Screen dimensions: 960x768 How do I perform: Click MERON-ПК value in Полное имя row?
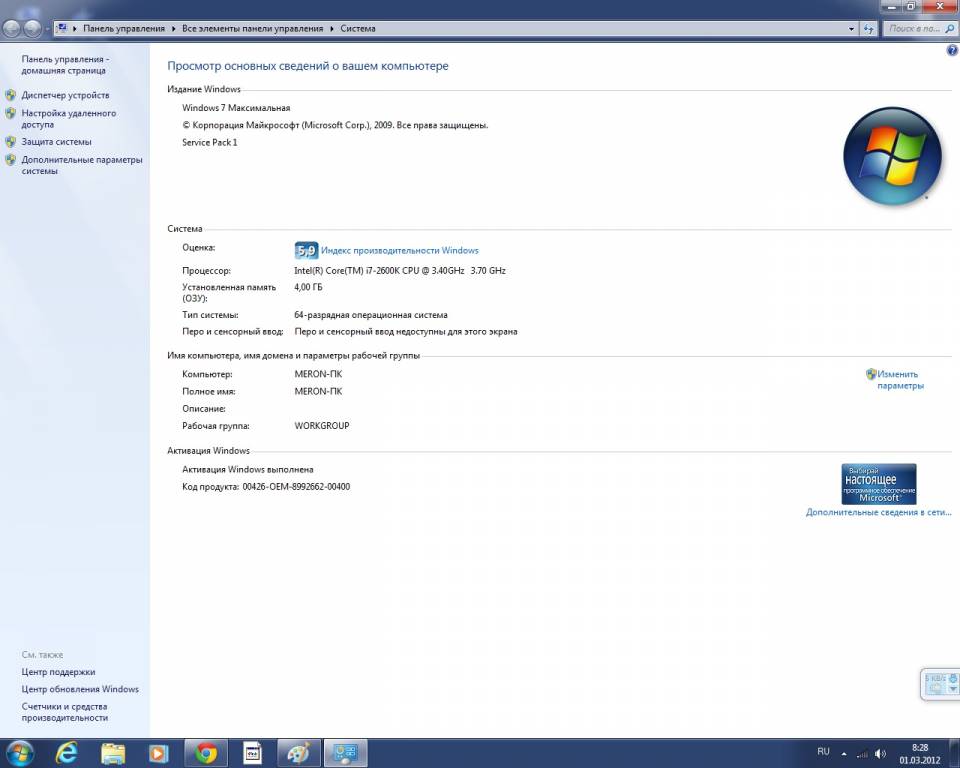tap(318, 391)
